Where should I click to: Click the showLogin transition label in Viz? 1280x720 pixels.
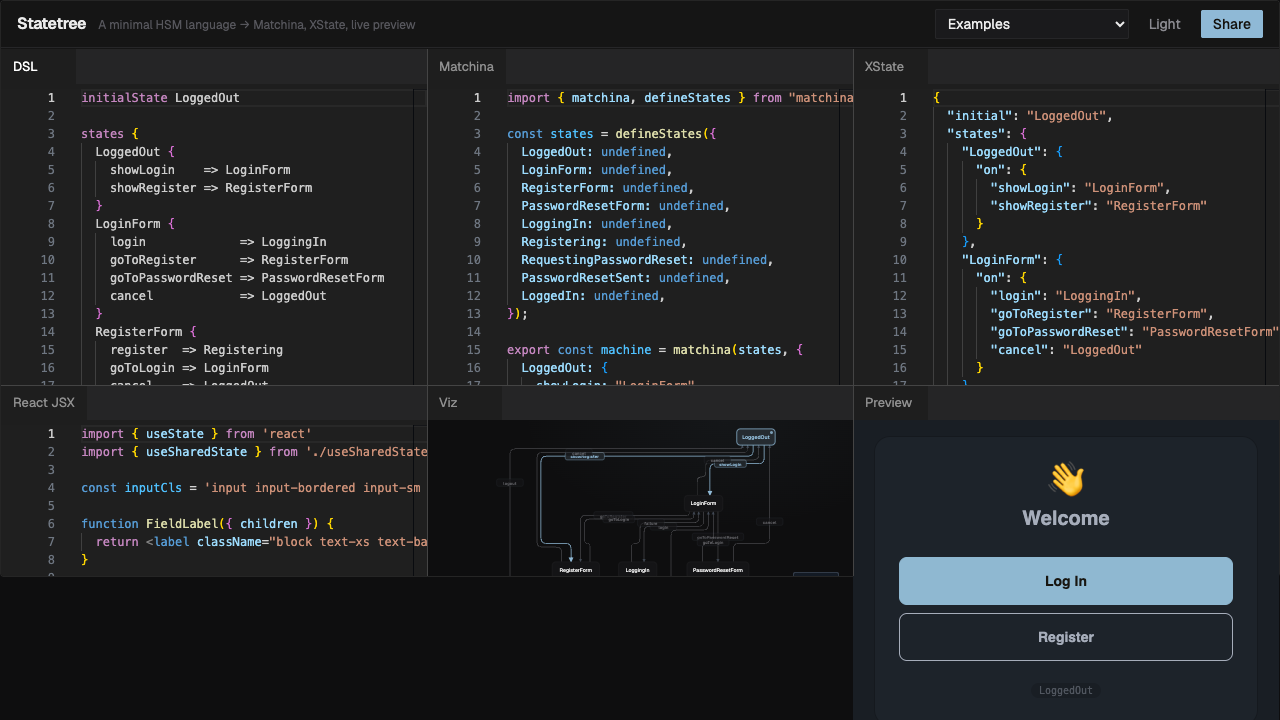(730, 464)
